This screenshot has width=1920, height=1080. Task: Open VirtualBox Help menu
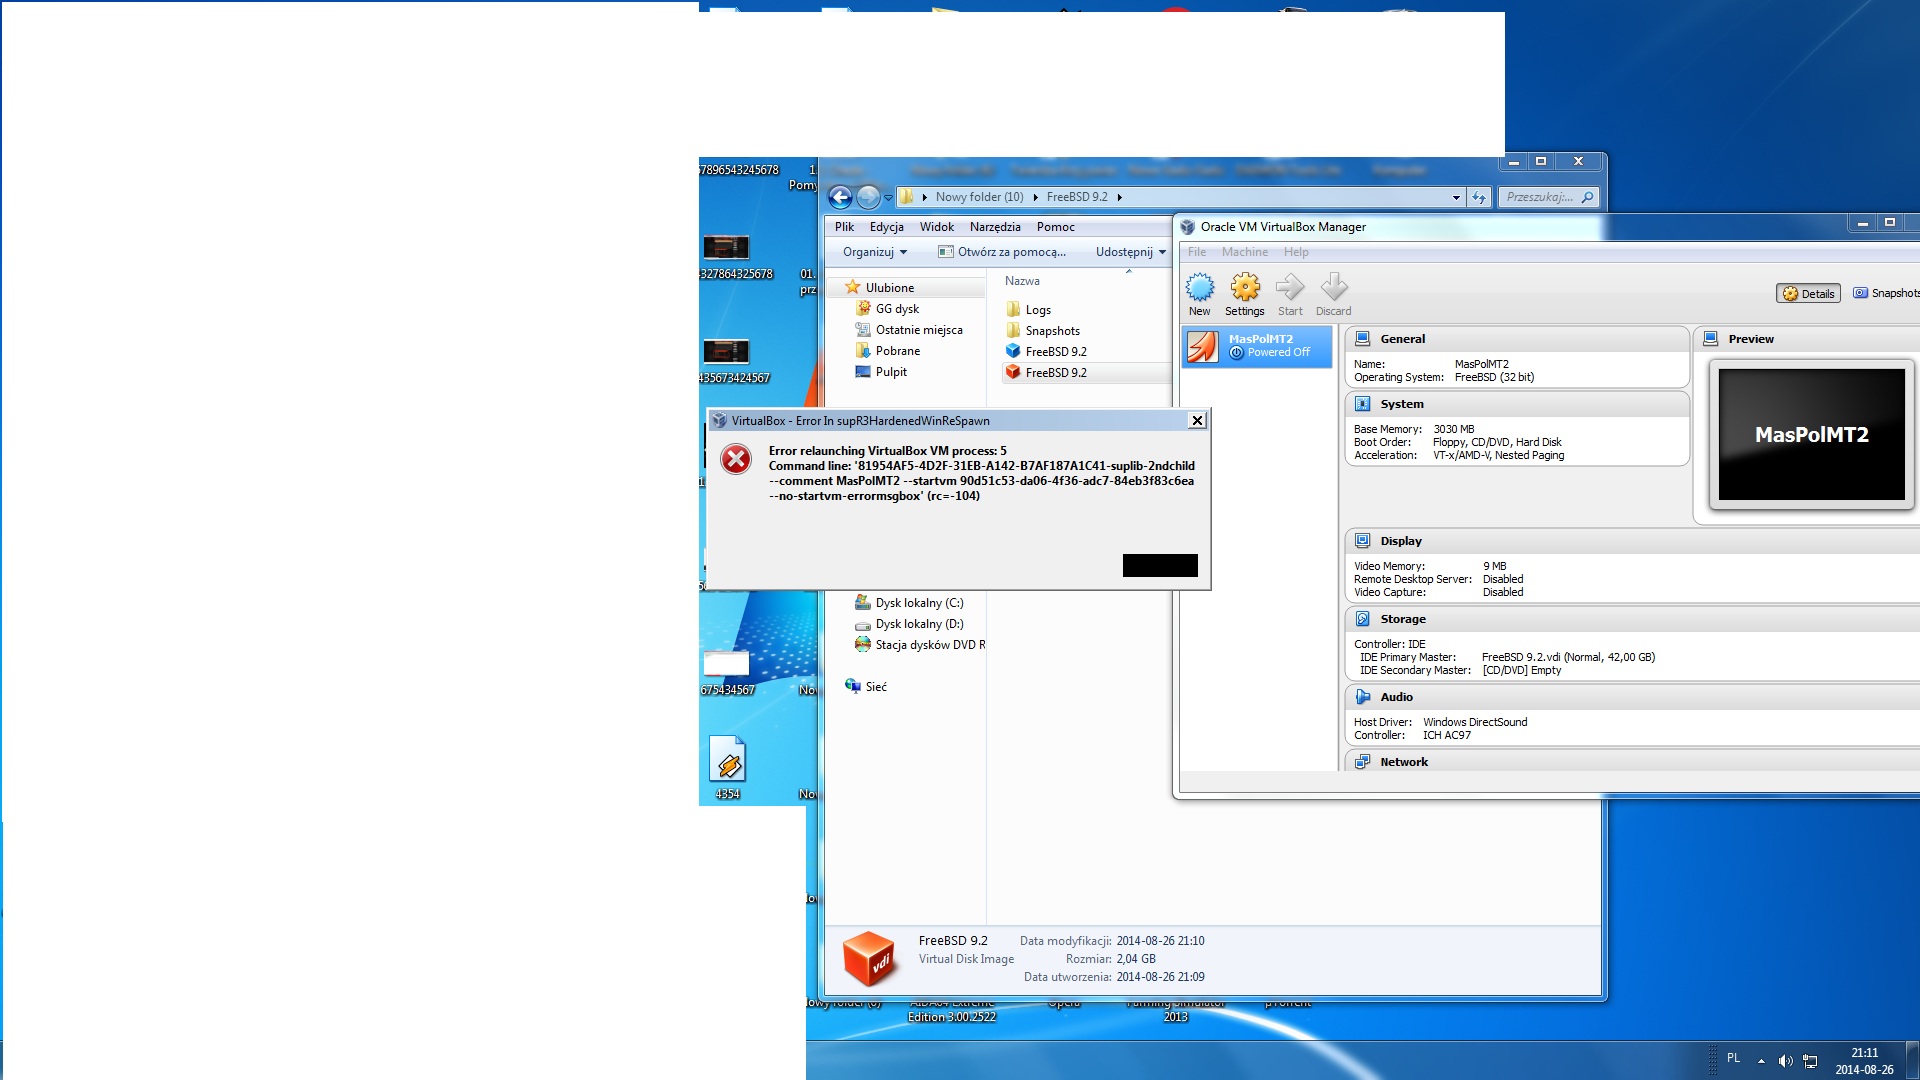(x=1296, y=252)
